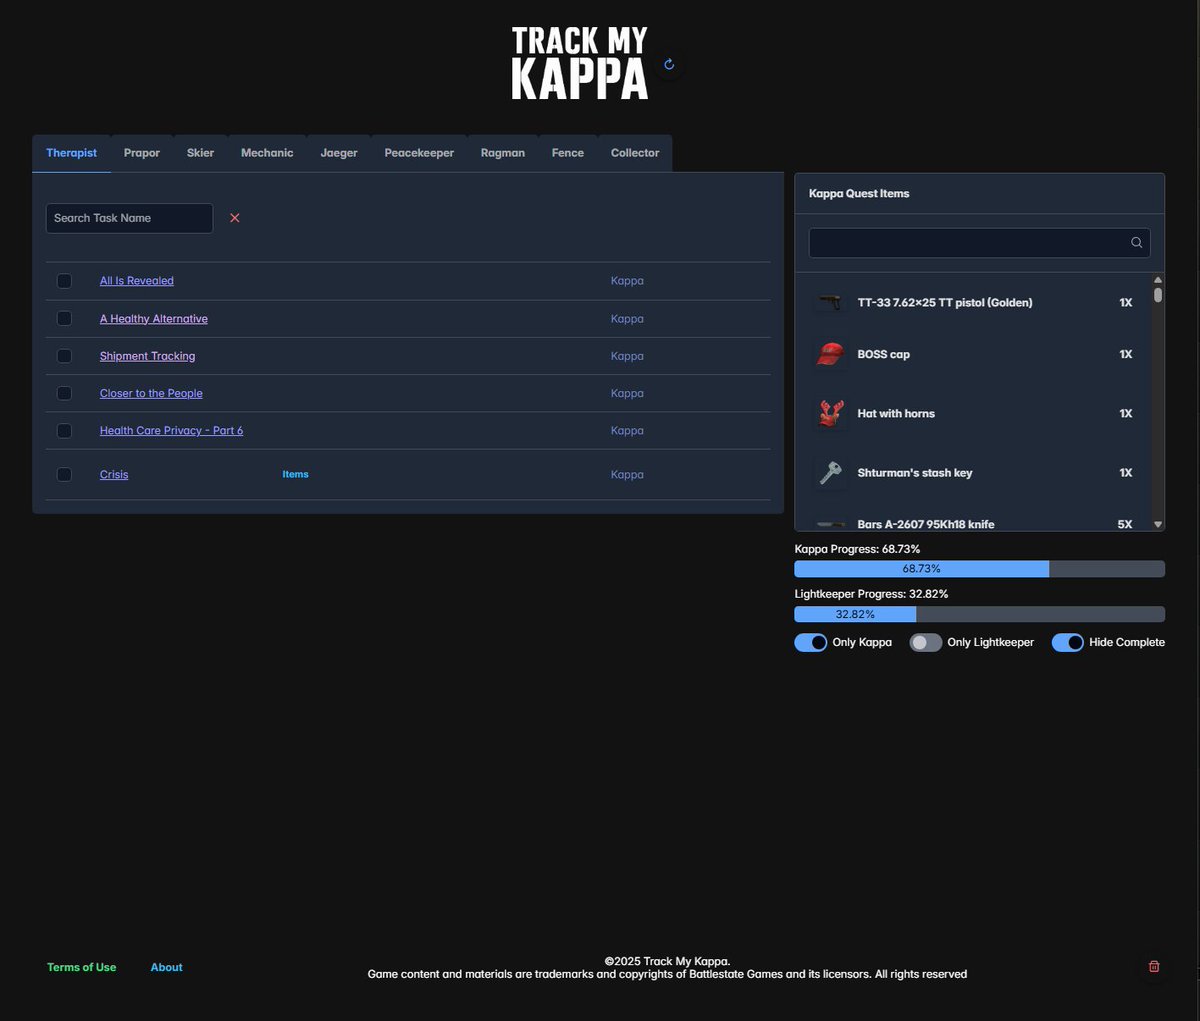The height and width of the screenshot is (1021, 1200).
Task: Click the Kappa tag in Shipment Tracking row
Action: 627,356
